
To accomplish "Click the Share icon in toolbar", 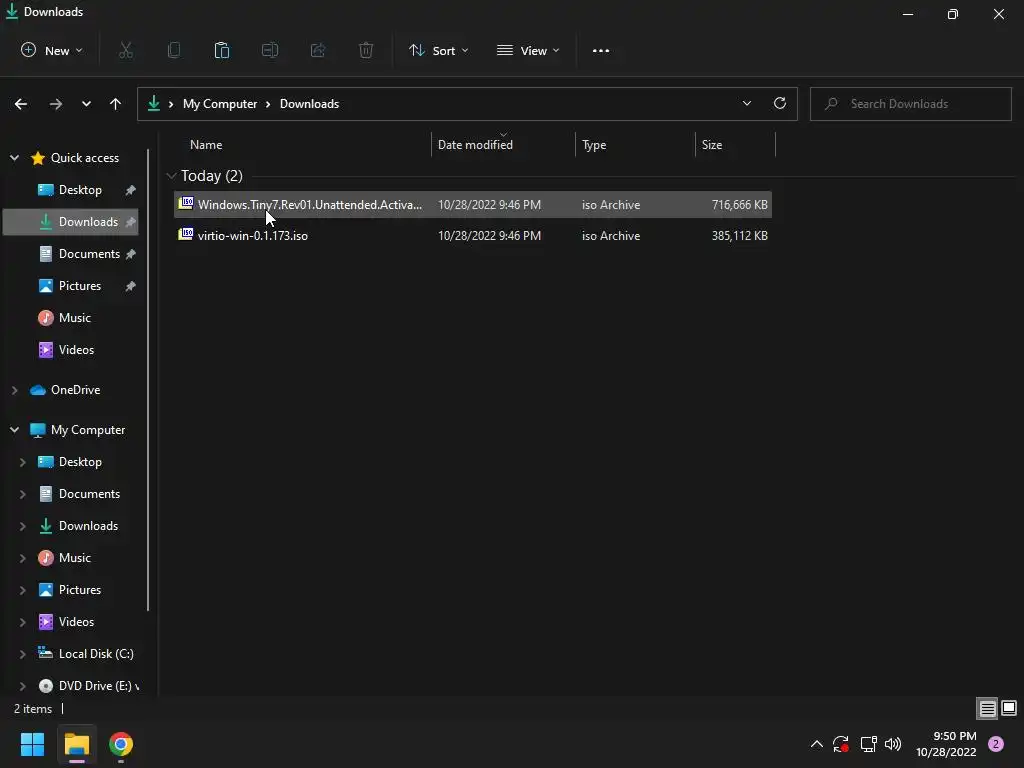I will tap(318, 50).
